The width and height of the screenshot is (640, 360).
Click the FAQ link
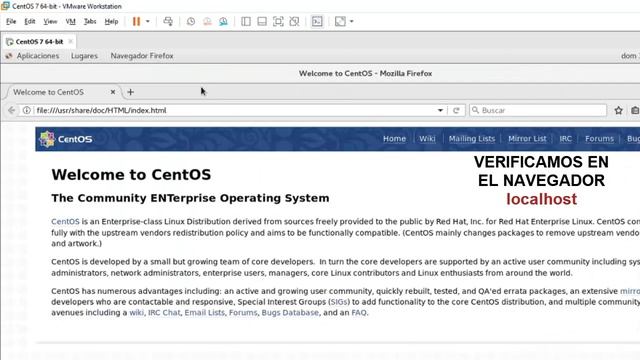[x=359, y=313]
